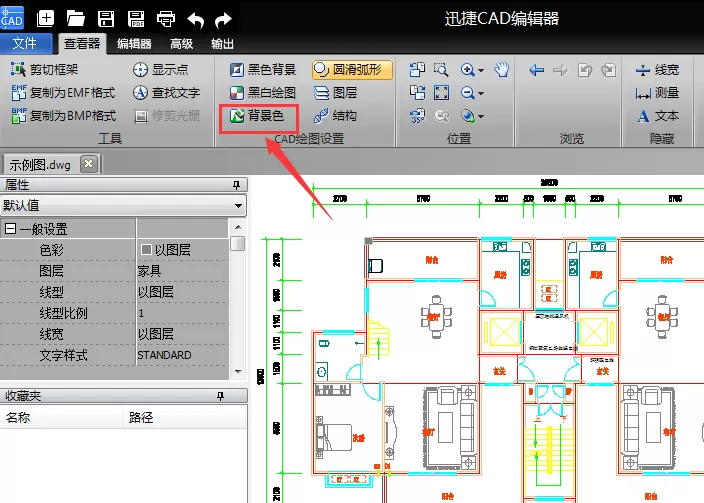The height and width of the screenshot is (503, 704).
Task: Pin the 属性 panel
Action: coord(237,185)
